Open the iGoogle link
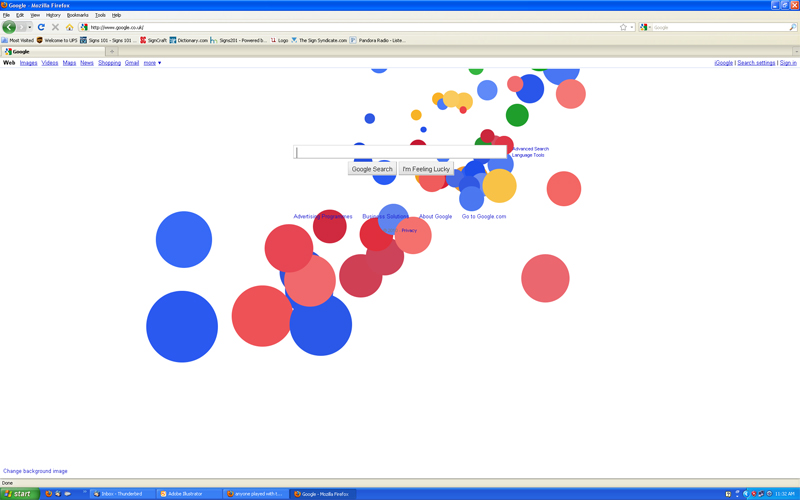The height and width of the screenshot is (500, 800). (x=723, y=63)
